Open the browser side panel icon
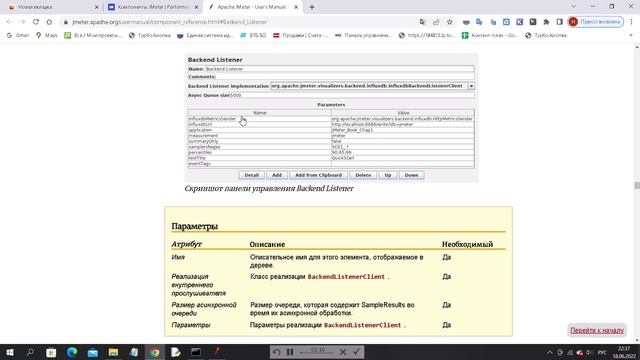640x360 pixels. (560, 22)
